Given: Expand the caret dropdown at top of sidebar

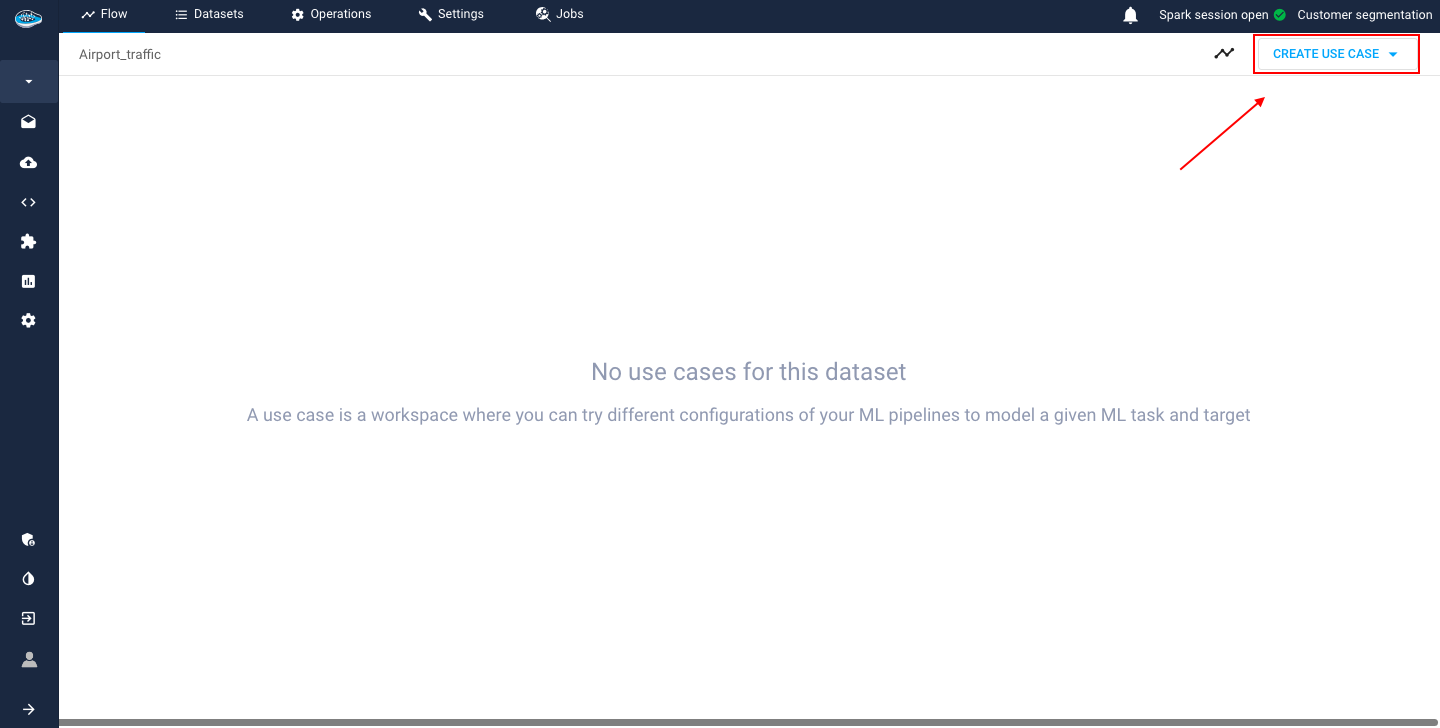Looking at the screenshot, I should (x=29, y=82).
